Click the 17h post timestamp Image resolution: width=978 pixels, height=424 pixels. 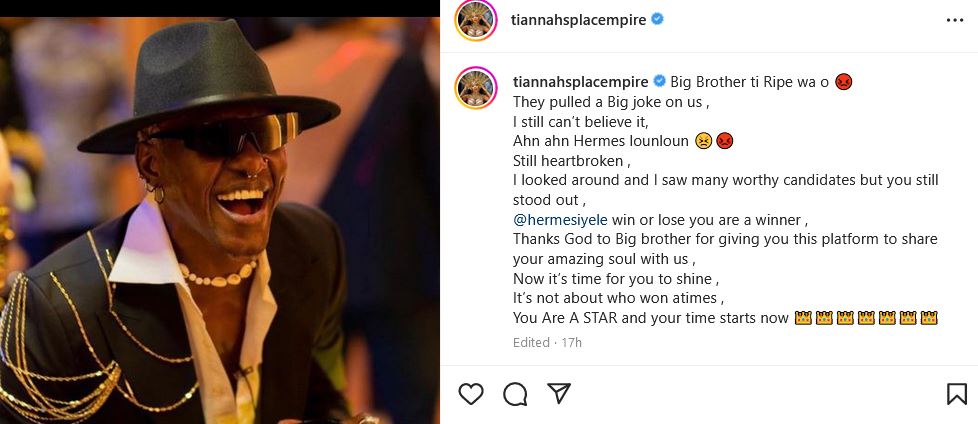[572, 342]
